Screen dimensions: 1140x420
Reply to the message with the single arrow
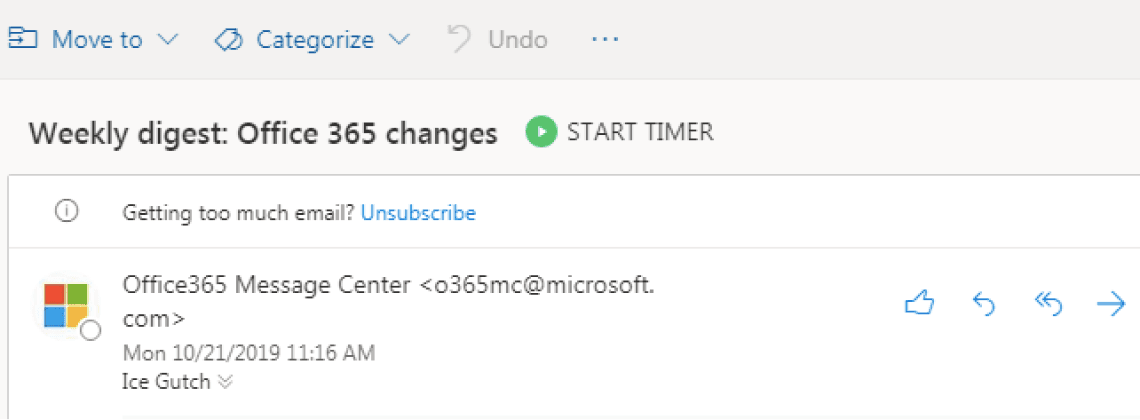click(984, 304)
